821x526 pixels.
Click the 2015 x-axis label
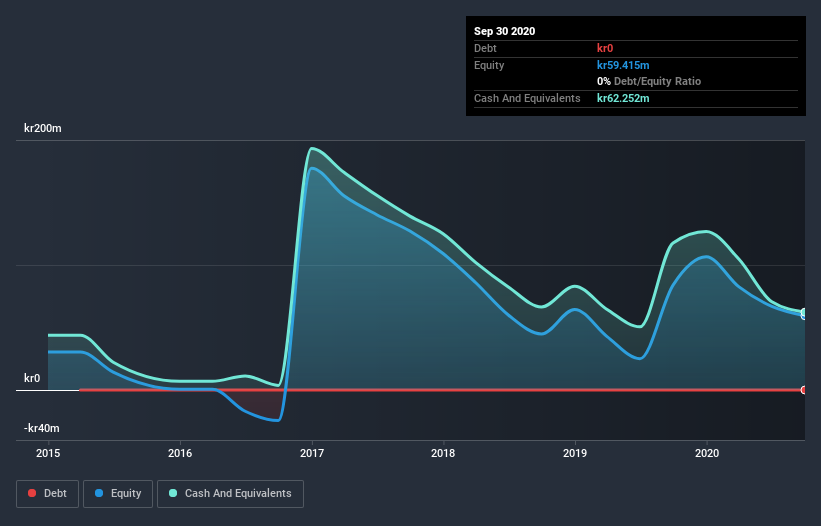click(x=48, y=453)
